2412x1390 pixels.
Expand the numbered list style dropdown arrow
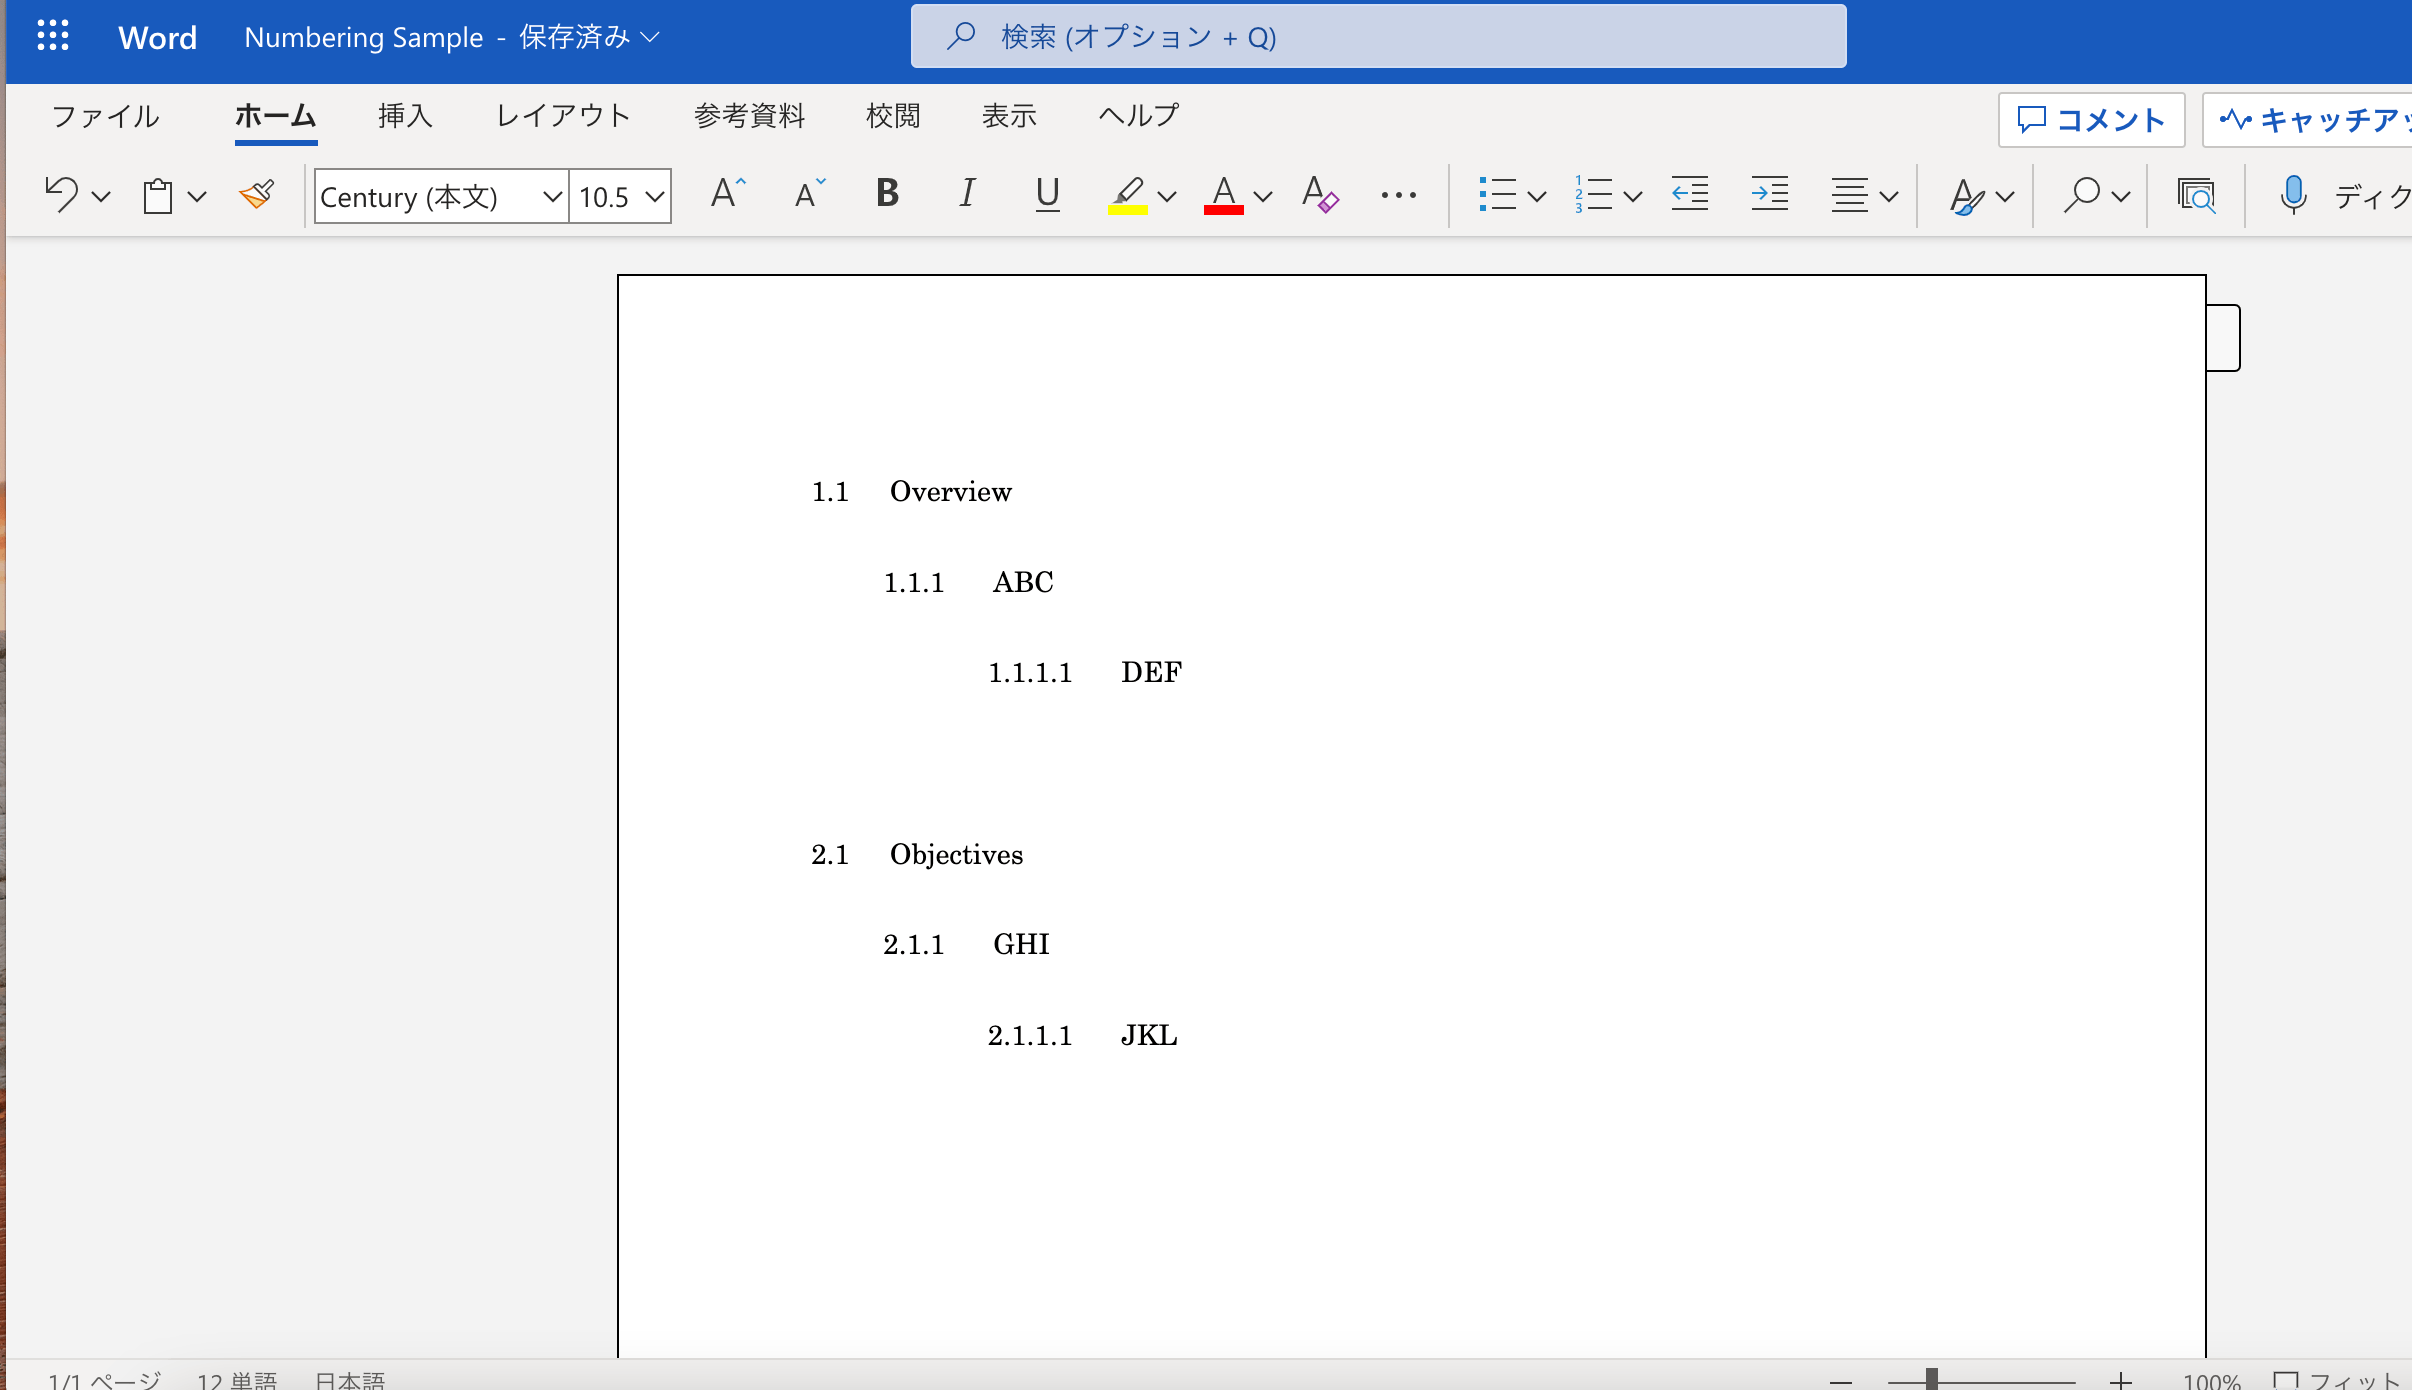pos(1633,196)
